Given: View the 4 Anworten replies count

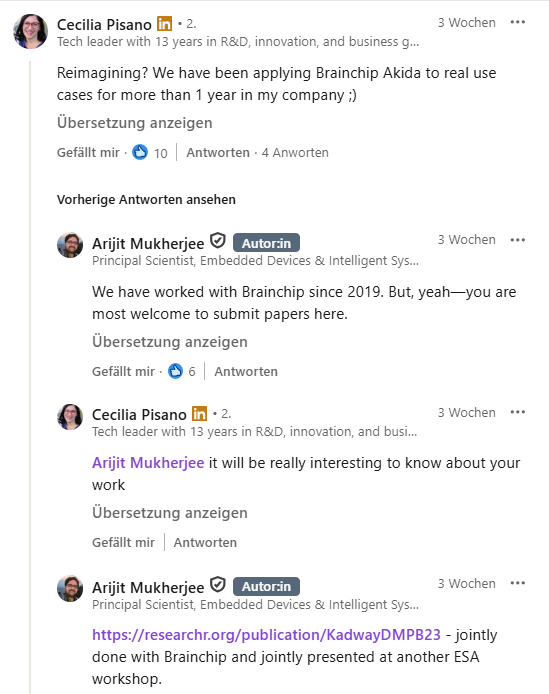Looking at the screenshot, I should [x=295, y=152].
